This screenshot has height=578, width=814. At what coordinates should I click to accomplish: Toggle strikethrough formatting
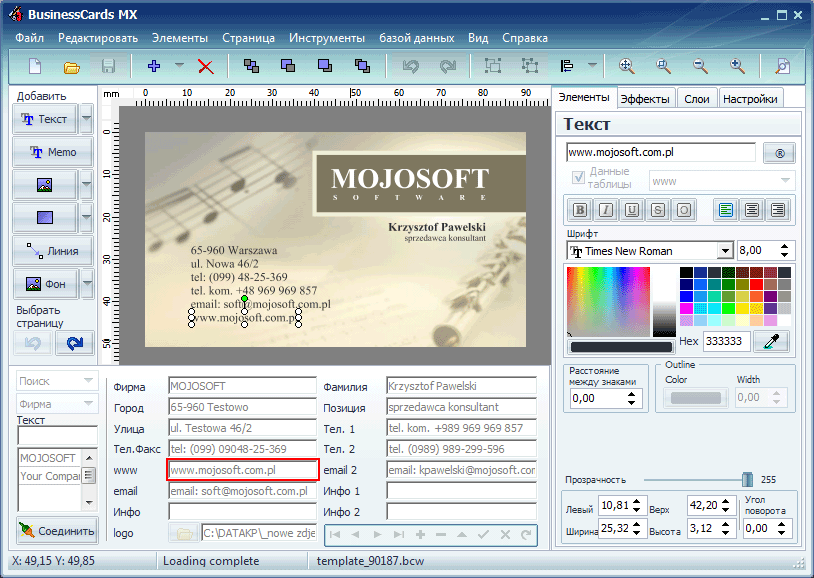click(x=658, y=210)
